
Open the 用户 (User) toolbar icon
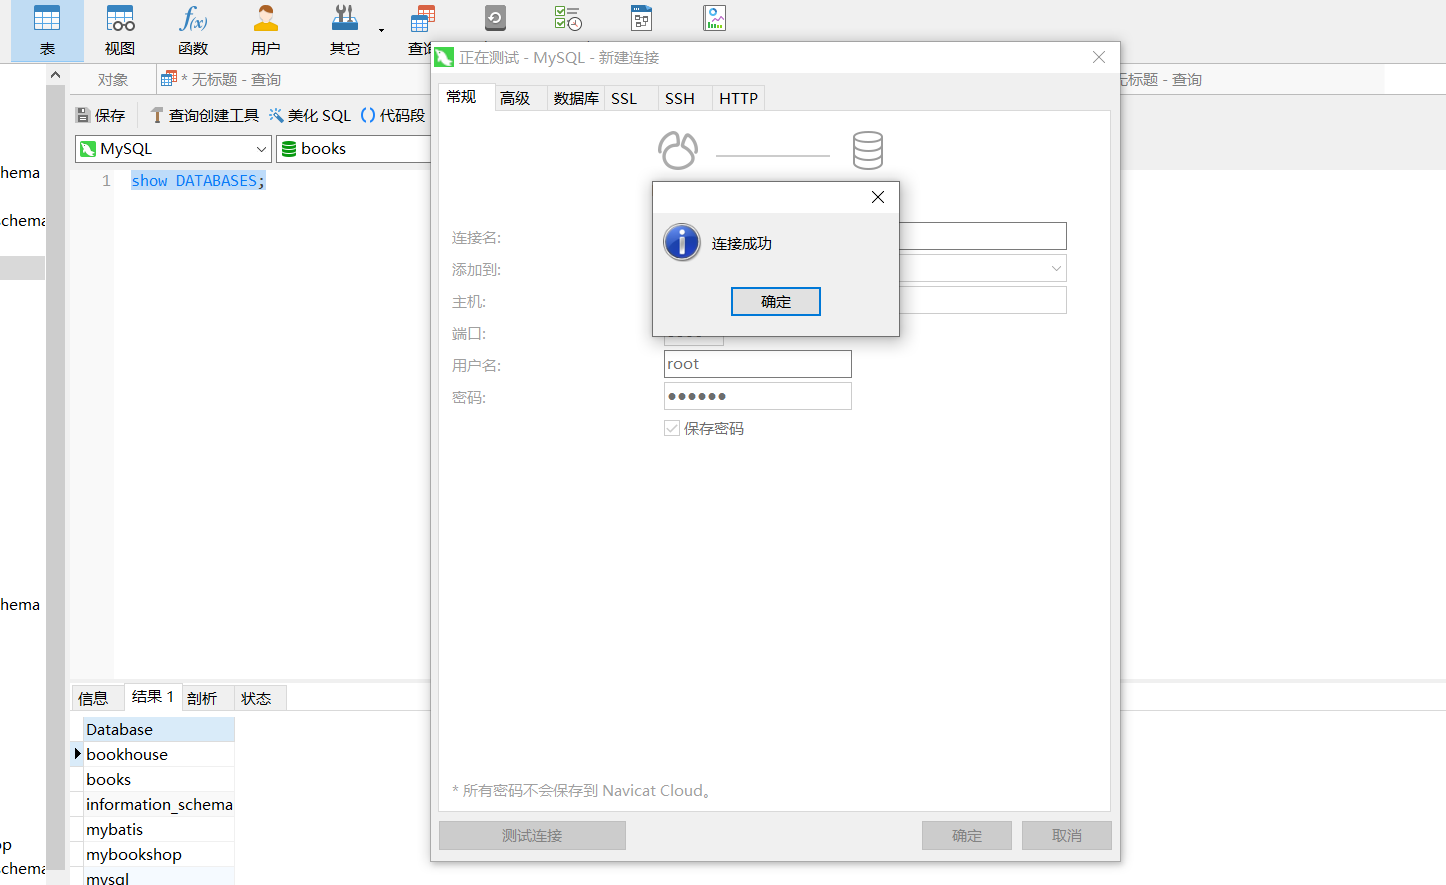click(x=266, y=30)
